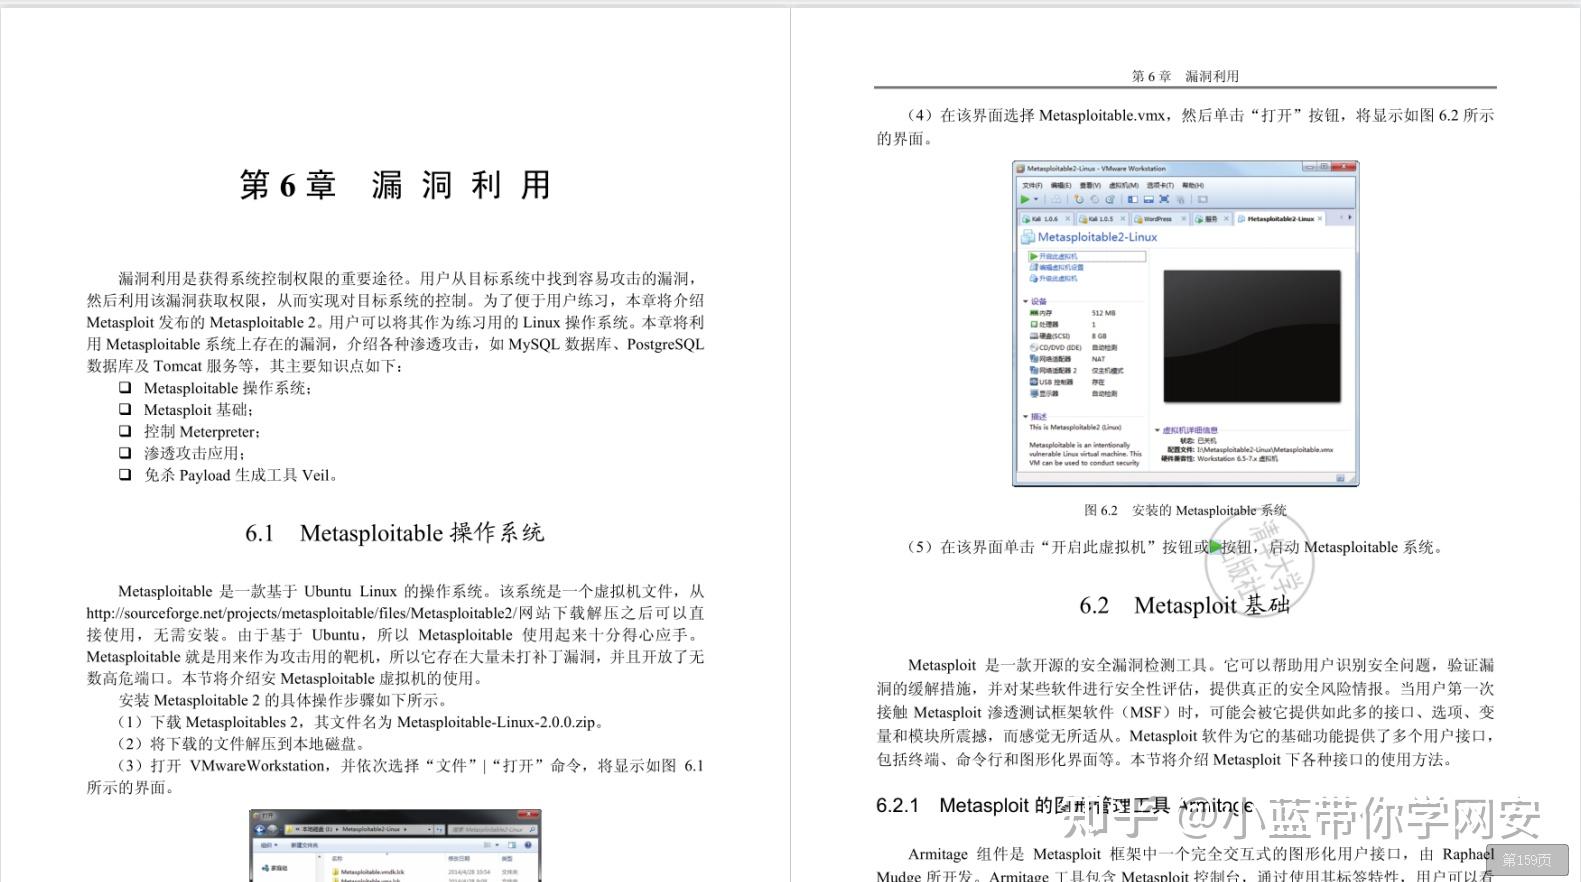Click the filename Metasploitable-Linux-2.0.0.zip in step (1)

tap(496, 722)
